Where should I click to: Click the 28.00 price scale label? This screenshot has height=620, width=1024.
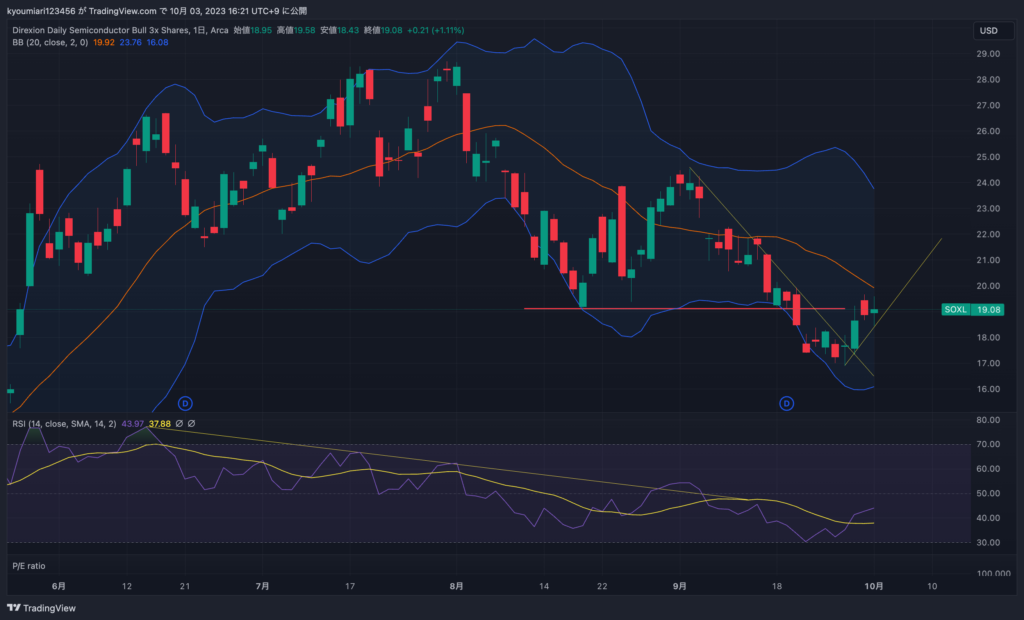[x=988, y=80]
